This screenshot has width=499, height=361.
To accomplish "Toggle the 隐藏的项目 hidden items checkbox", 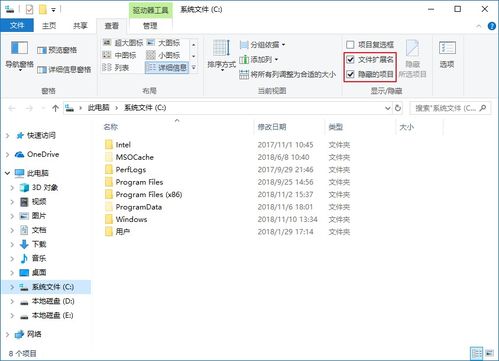I will 350,74.
